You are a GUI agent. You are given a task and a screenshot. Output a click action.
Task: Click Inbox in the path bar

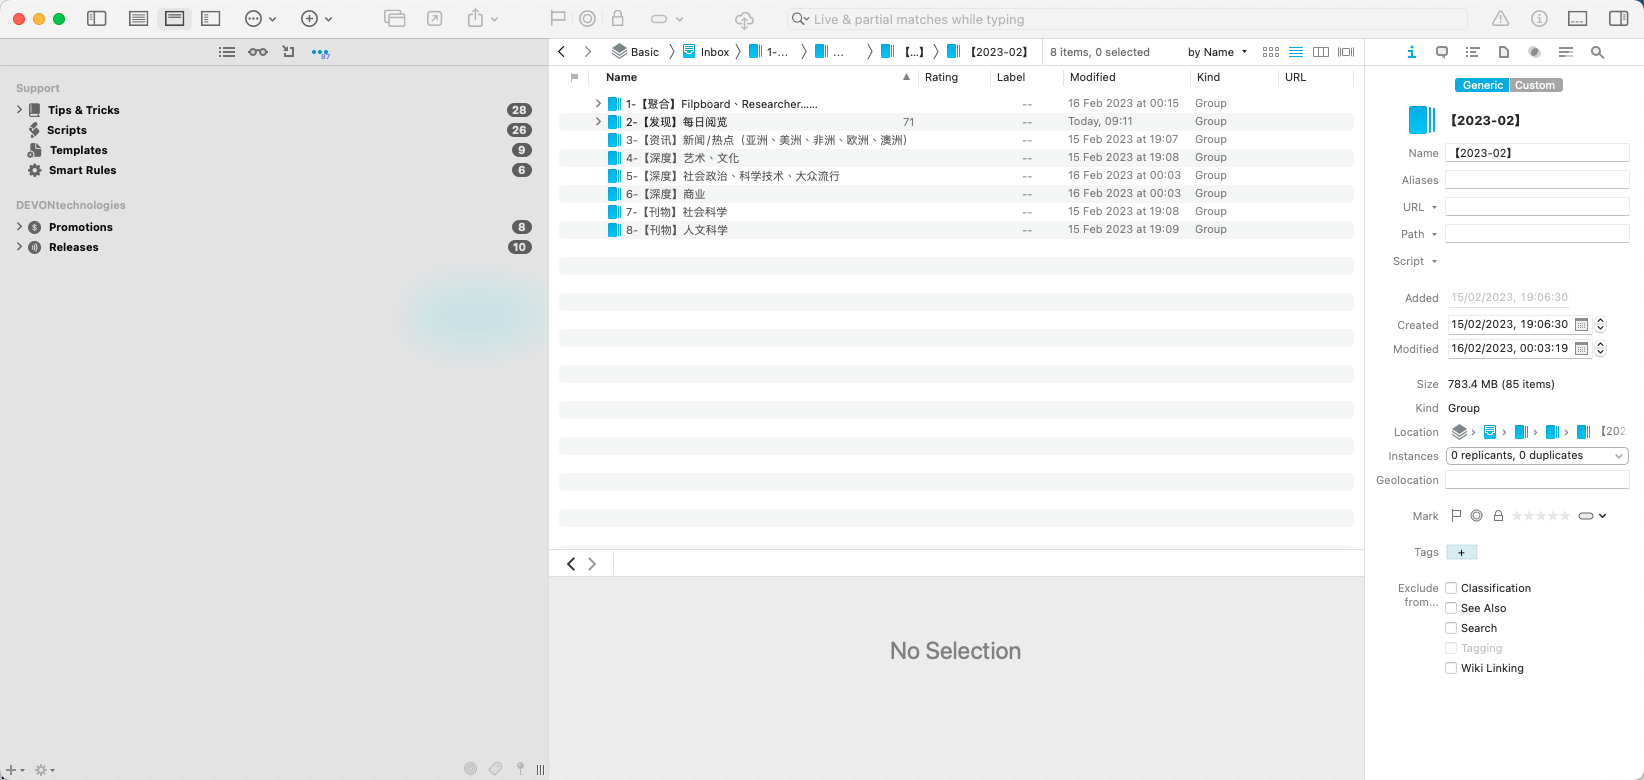click(x=714, y=52)
